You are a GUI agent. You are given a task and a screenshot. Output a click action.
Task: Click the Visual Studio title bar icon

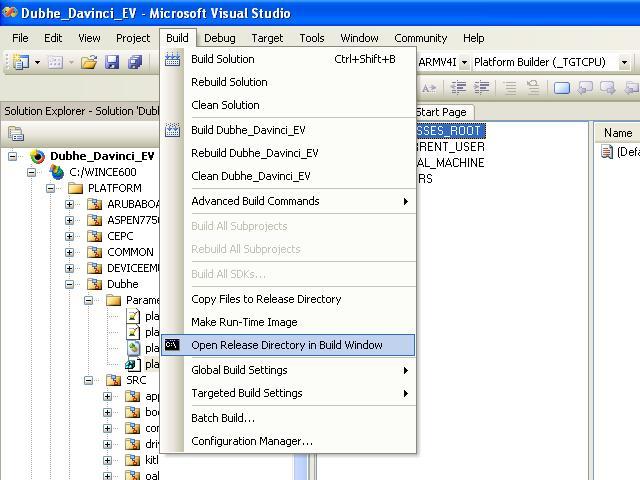9,13
